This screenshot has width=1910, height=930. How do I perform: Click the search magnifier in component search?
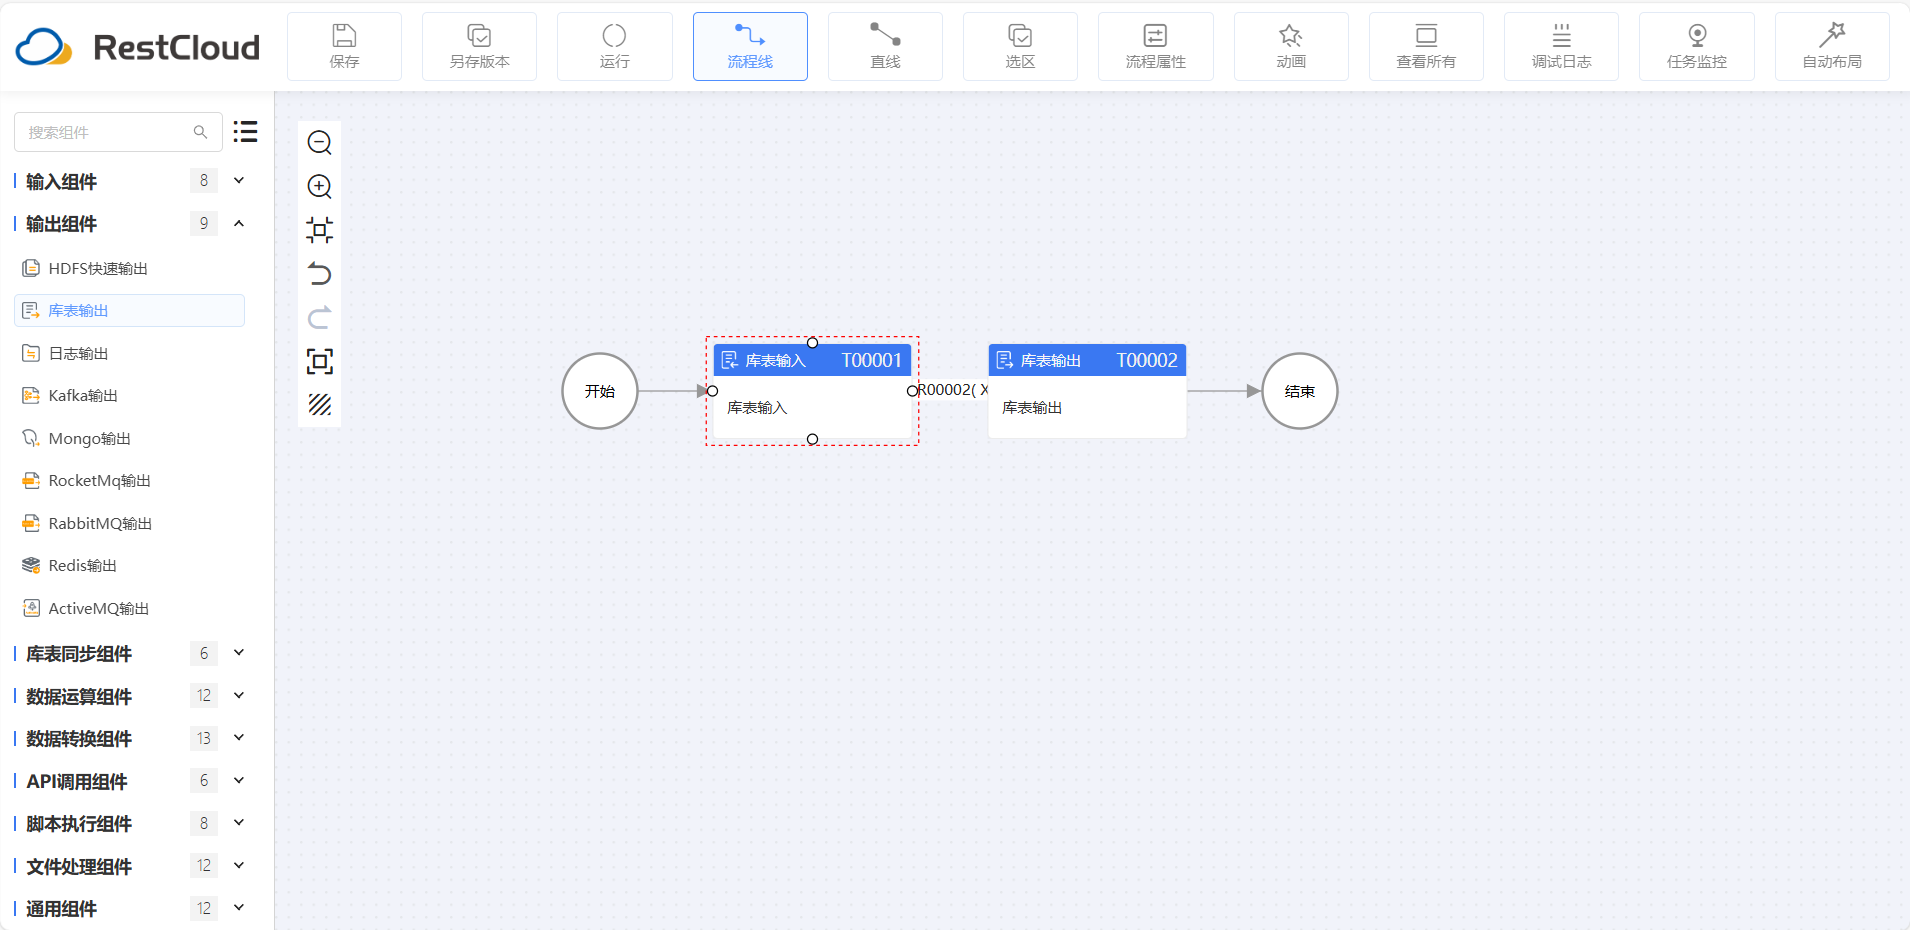(200, 132)
